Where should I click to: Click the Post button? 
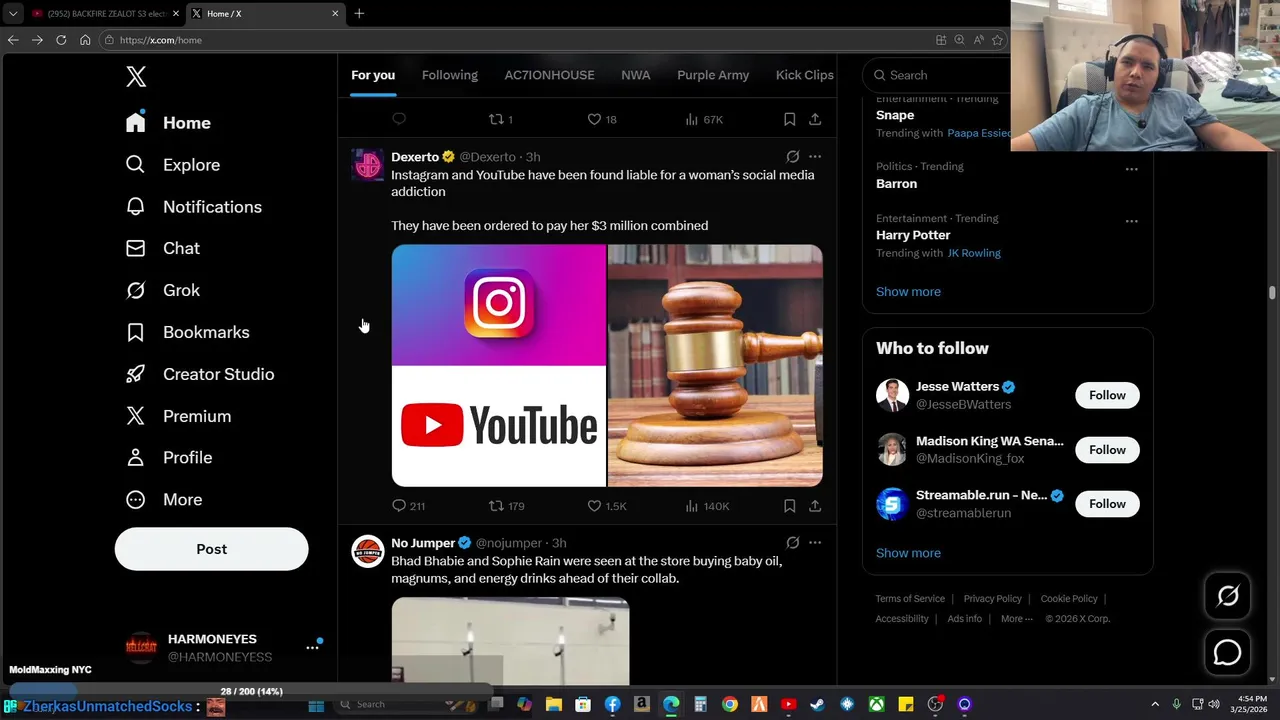tap(211, 549)
